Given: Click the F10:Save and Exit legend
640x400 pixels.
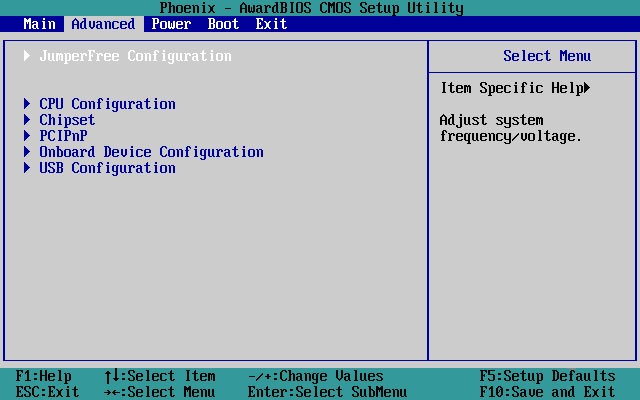Looking at the screenshot, I should [547, 392].
